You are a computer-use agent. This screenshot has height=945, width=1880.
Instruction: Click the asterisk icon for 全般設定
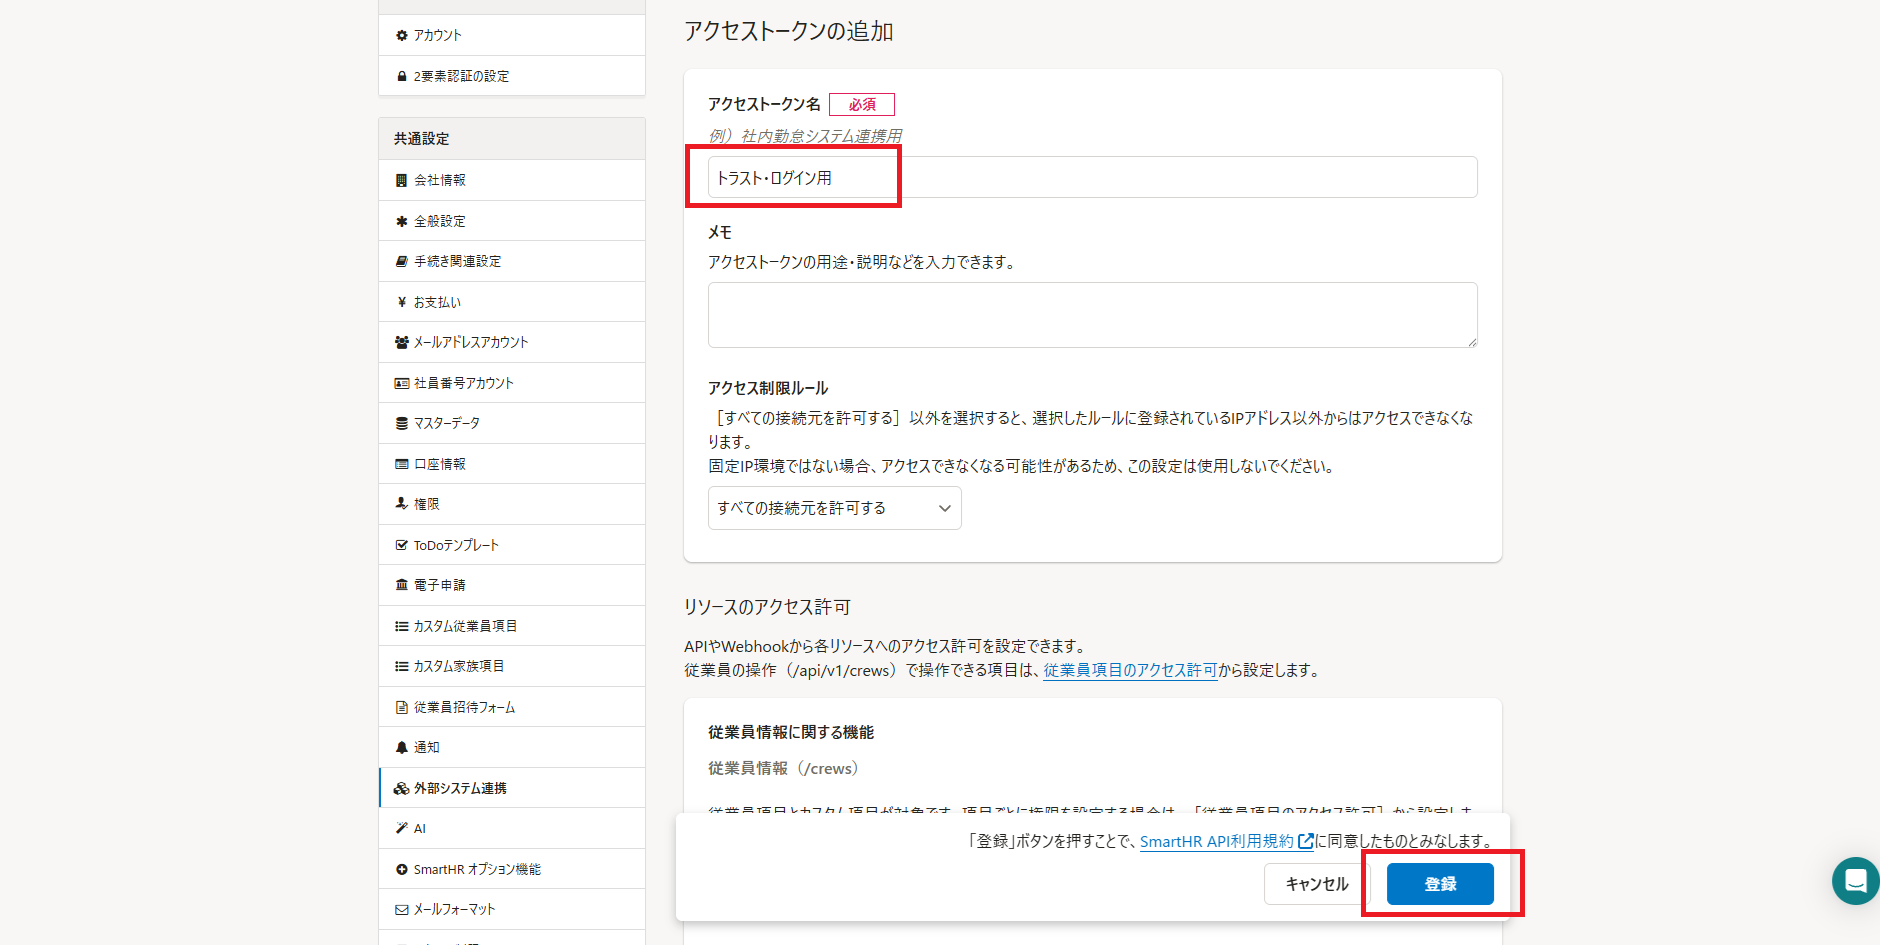coord(402,221)
